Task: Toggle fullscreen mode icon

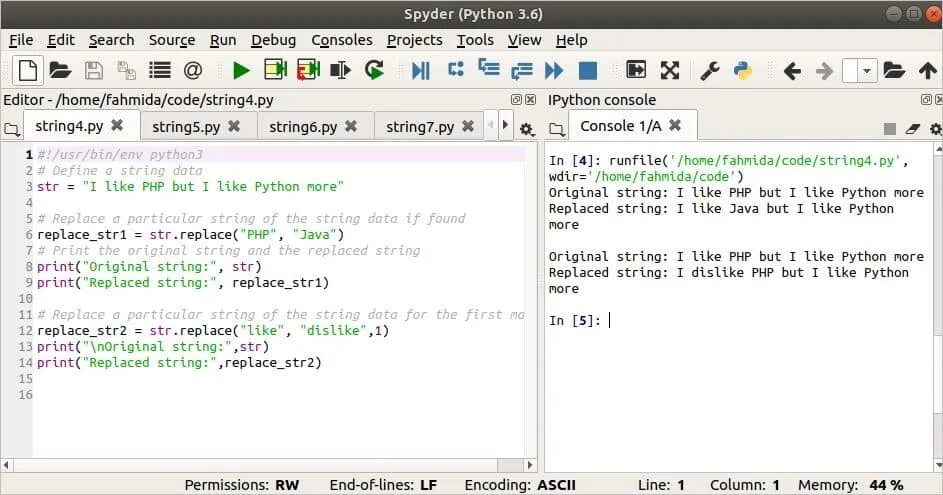Action: pyautogui.click(x=669, y=70)
